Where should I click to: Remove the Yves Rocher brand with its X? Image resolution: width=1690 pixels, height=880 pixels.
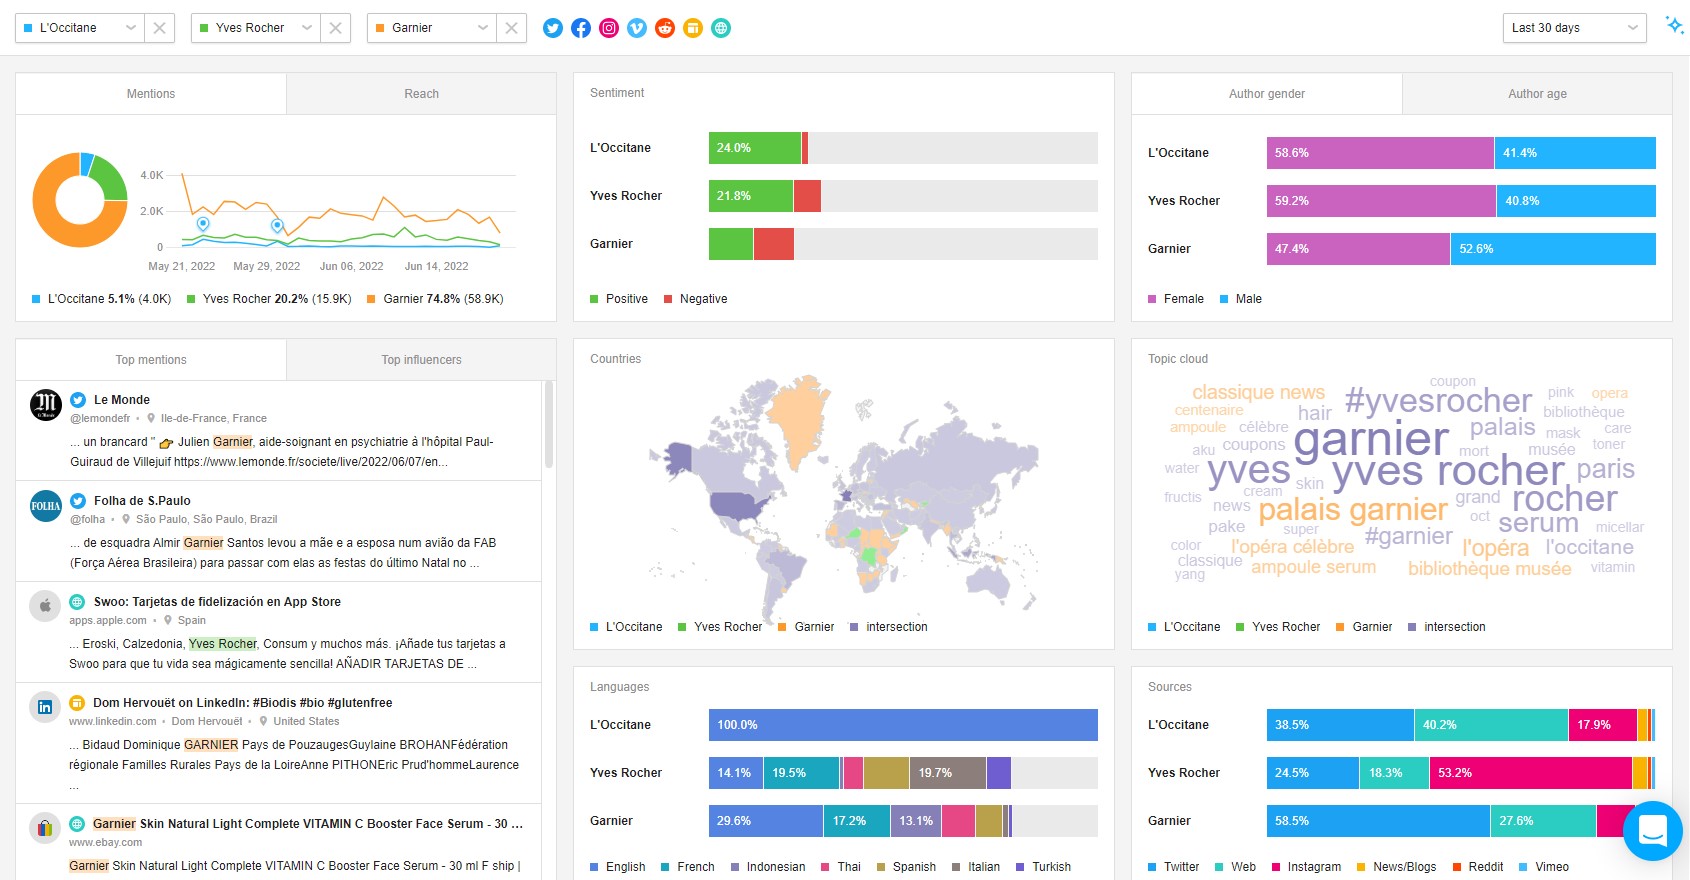[x=335, y=28]
